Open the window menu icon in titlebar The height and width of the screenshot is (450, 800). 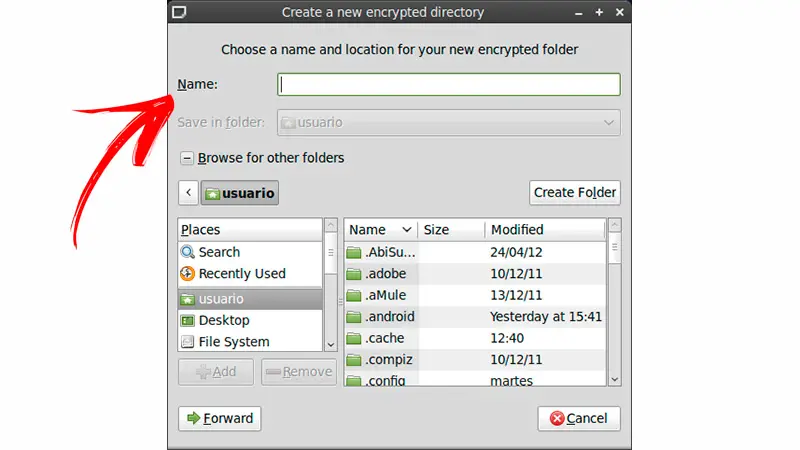click(179, 12)
